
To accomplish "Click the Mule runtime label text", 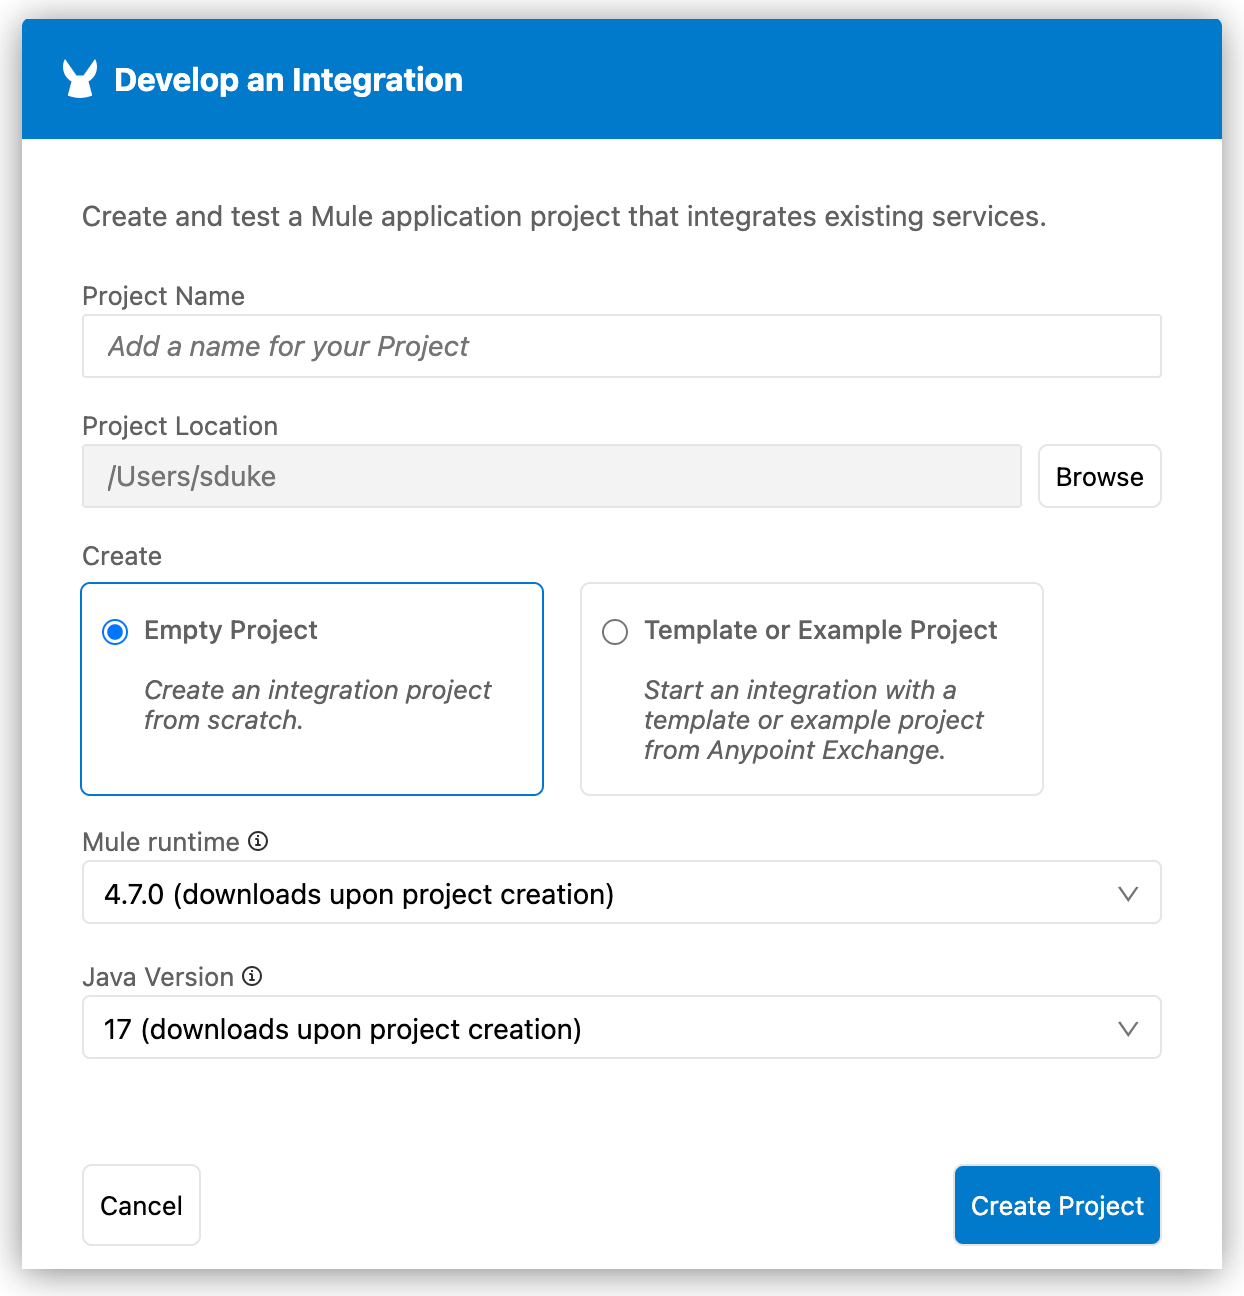I will 161,842.
